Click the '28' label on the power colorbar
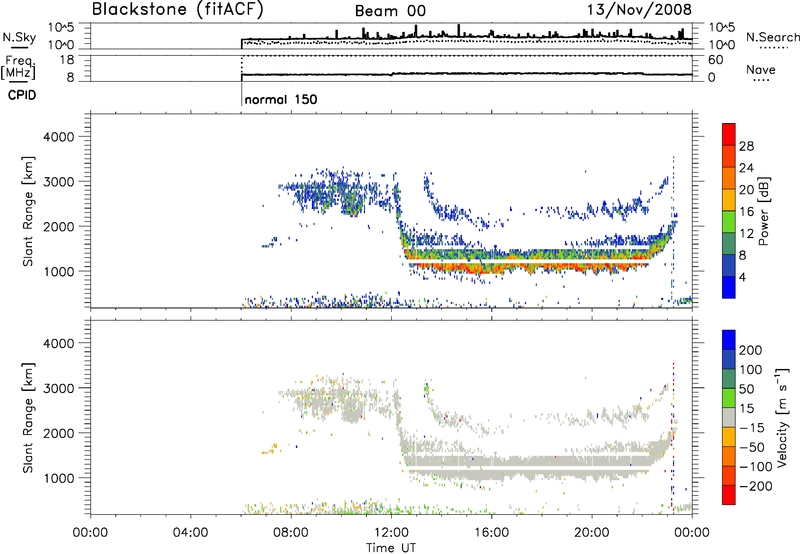The image size is (800, 554). tap(746, 147)
